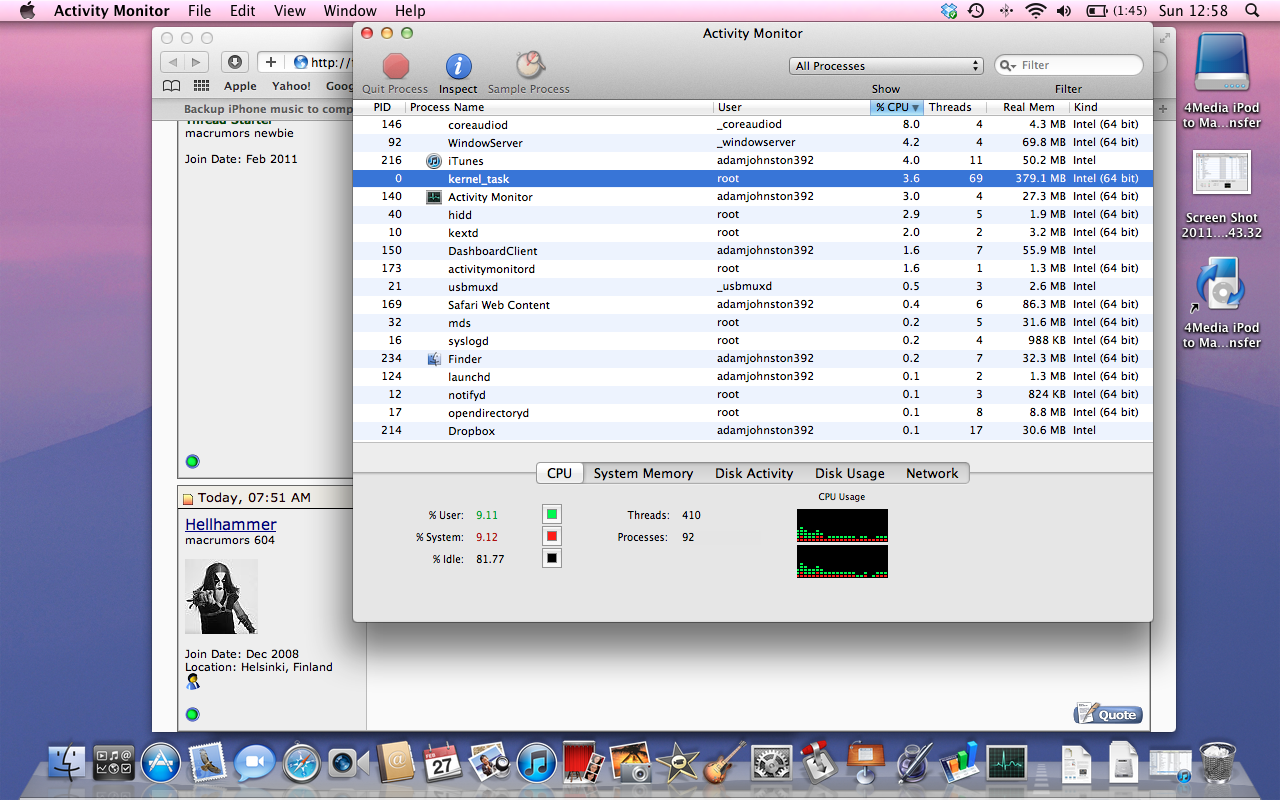
Task: Click the Inspect info icon
Action: 458,66
